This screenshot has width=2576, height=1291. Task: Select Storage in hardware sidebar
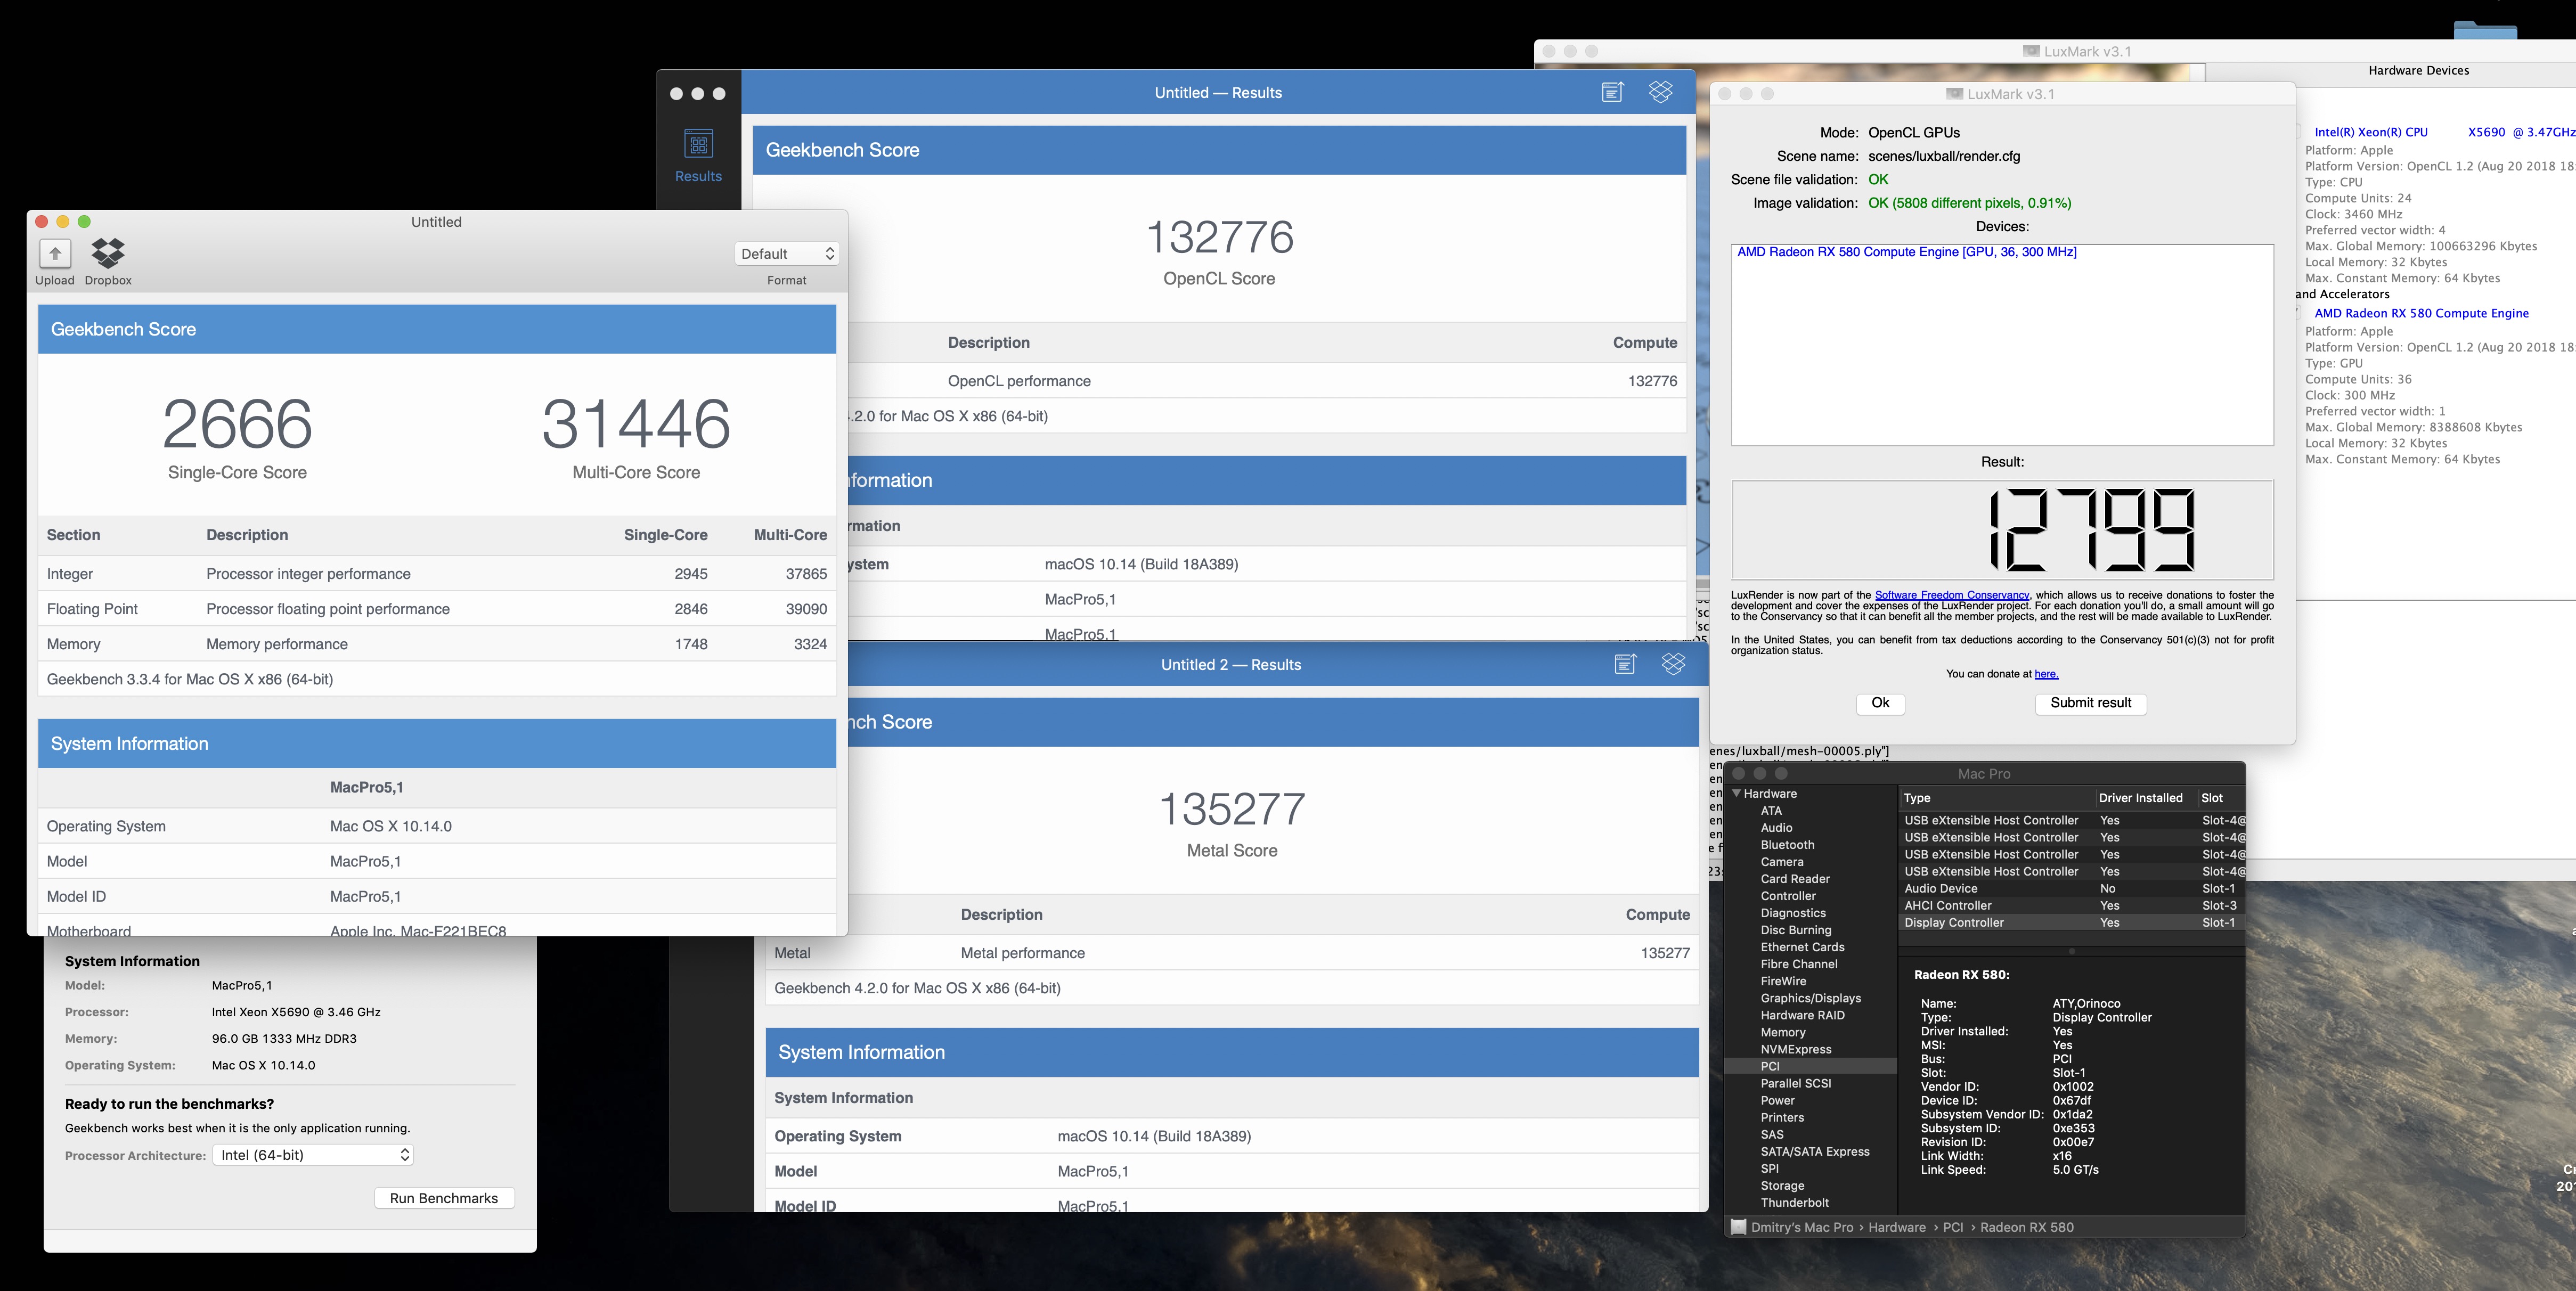click(1782, 1185)
